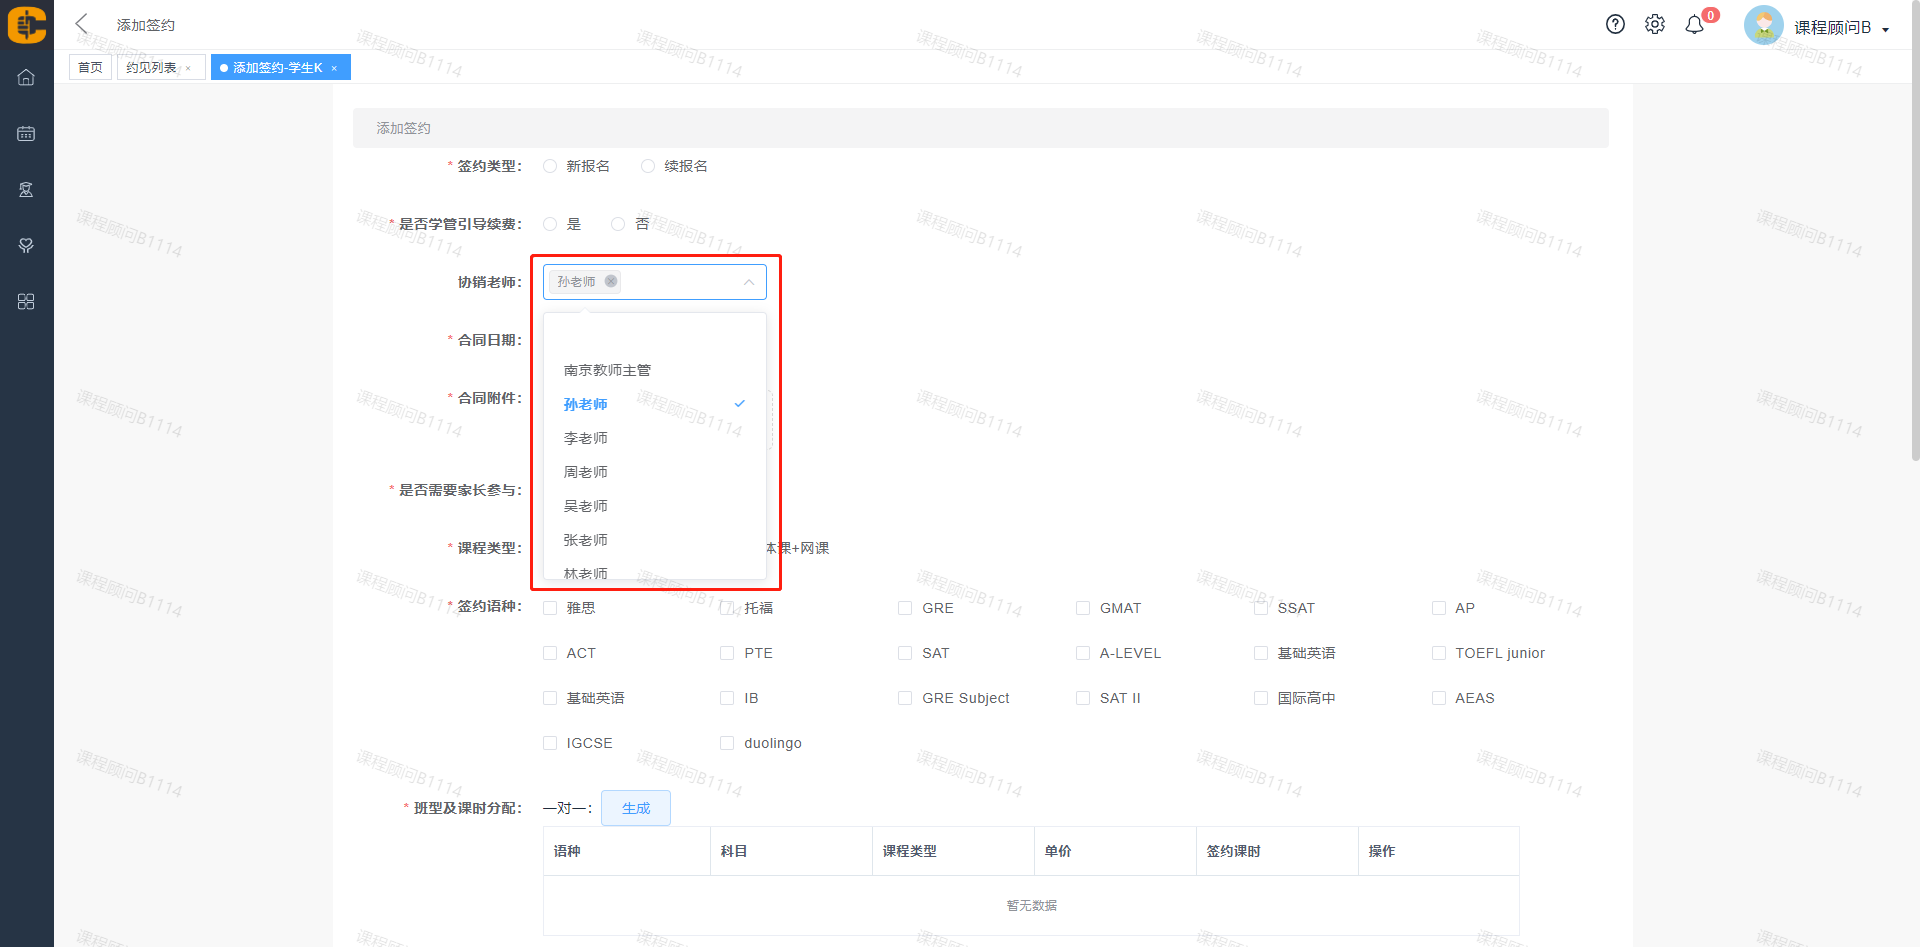Click the 生成 button
Viewport: 1920px width, 947px height.
(x=635, y=808)
